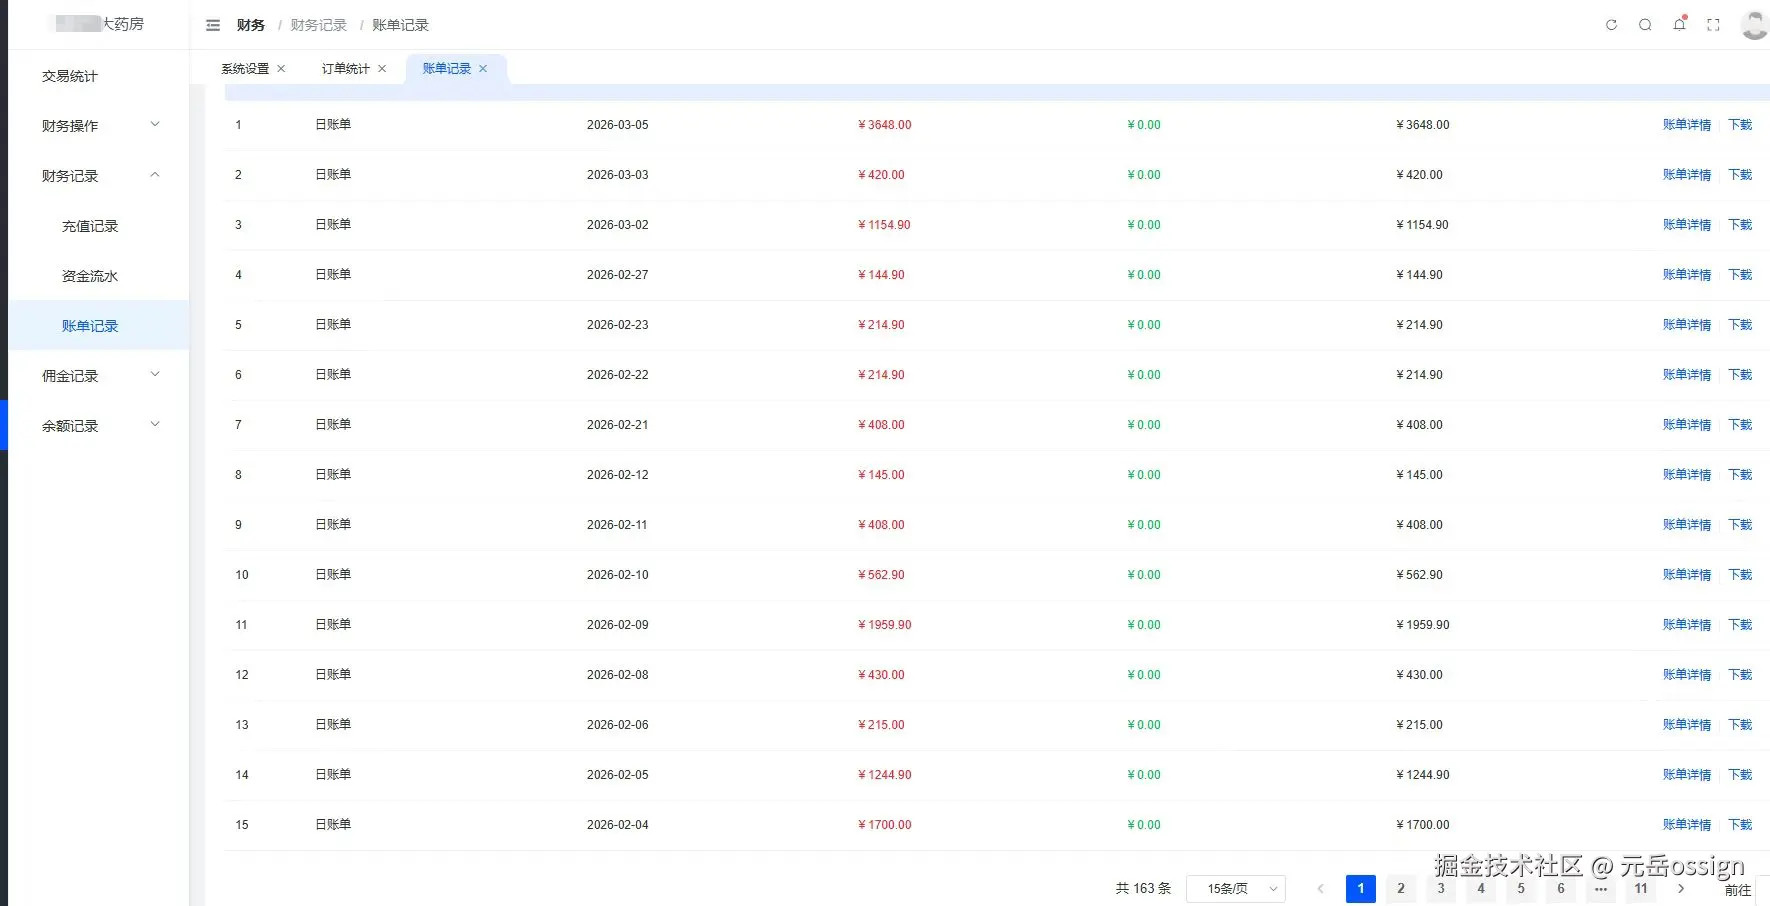Image resolution: width=1770 pixels, height=906 pixels.
Task: Switch to the 订单统计 tab
Action: [346, 69]
